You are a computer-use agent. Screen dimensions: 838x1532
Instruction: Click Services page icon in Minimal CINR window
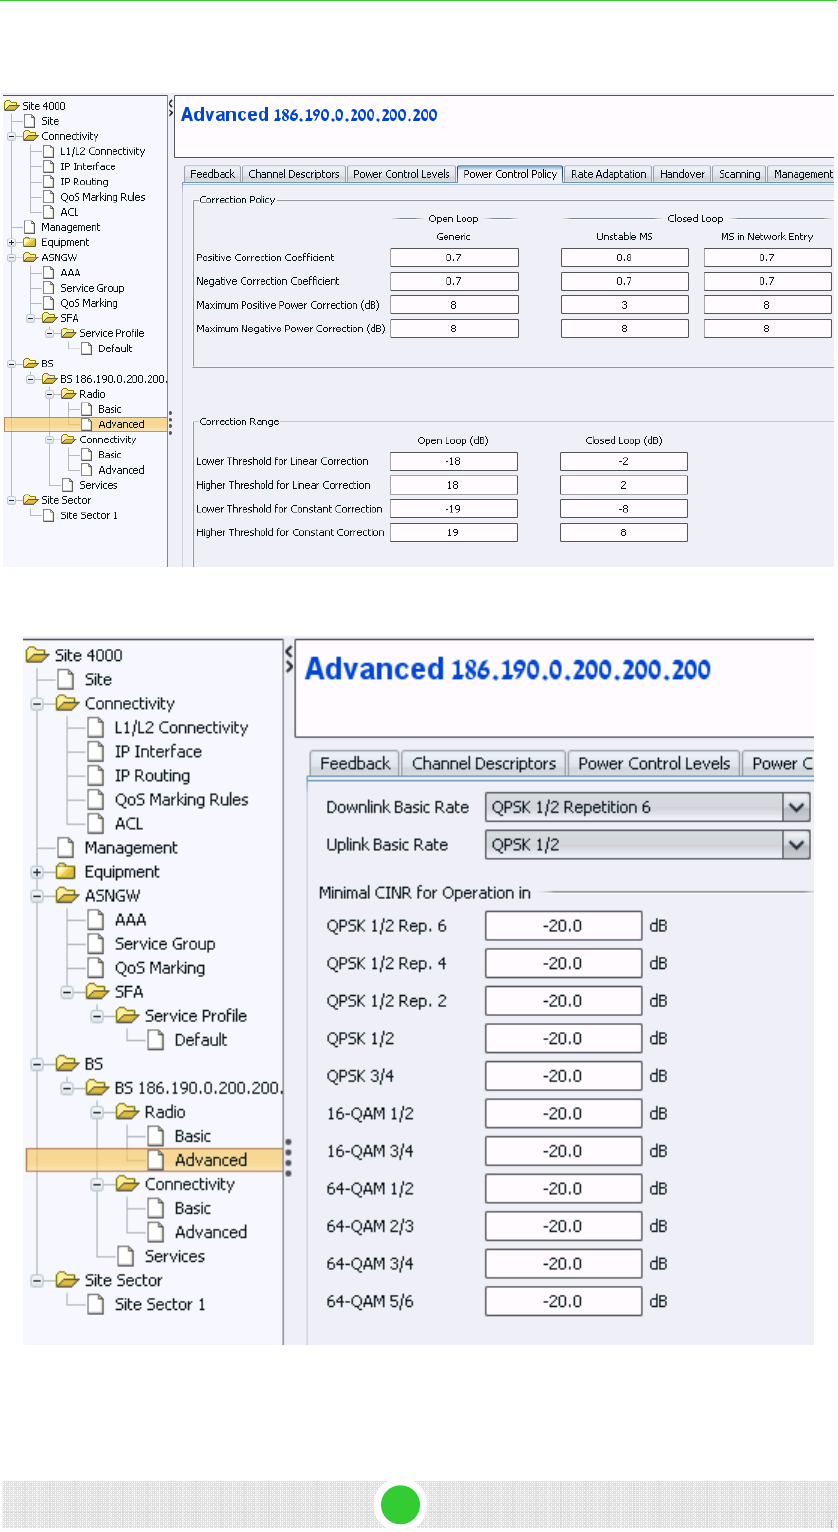click(x=126, y=1256)
